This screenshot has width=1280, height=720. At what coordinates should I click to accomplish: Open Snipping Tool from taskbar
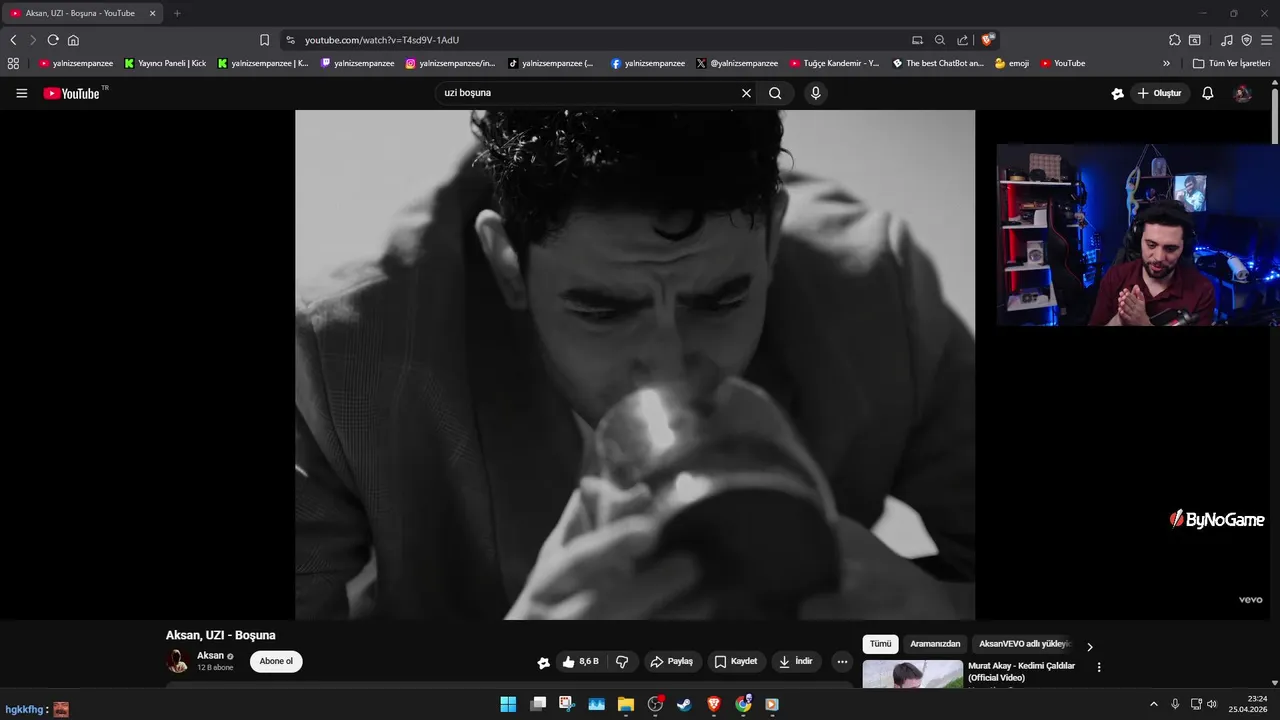[567, 704]
